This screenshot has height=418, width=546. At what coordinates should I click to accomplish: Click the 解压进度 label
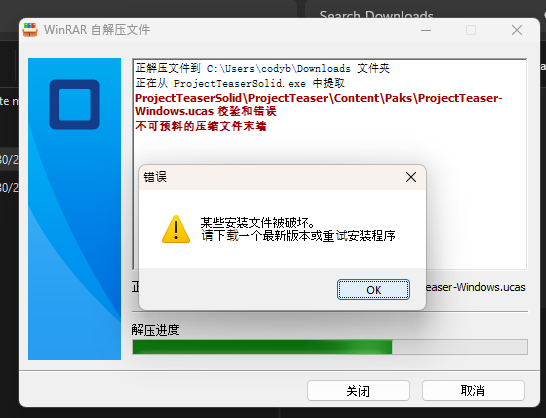[x=155, y=330]
